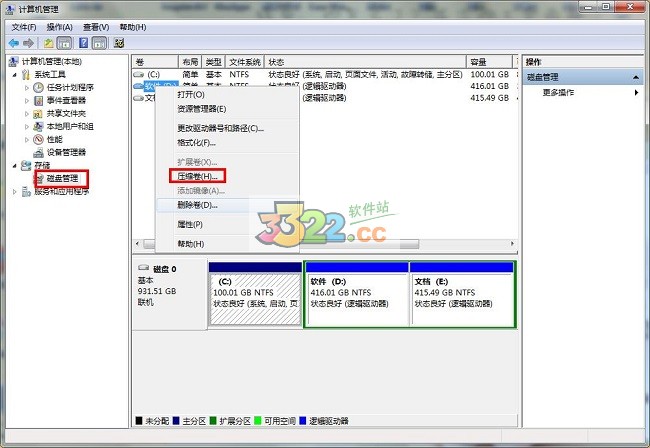
Task: Click the blue Help toolbar icon
Action: (83, 44)
